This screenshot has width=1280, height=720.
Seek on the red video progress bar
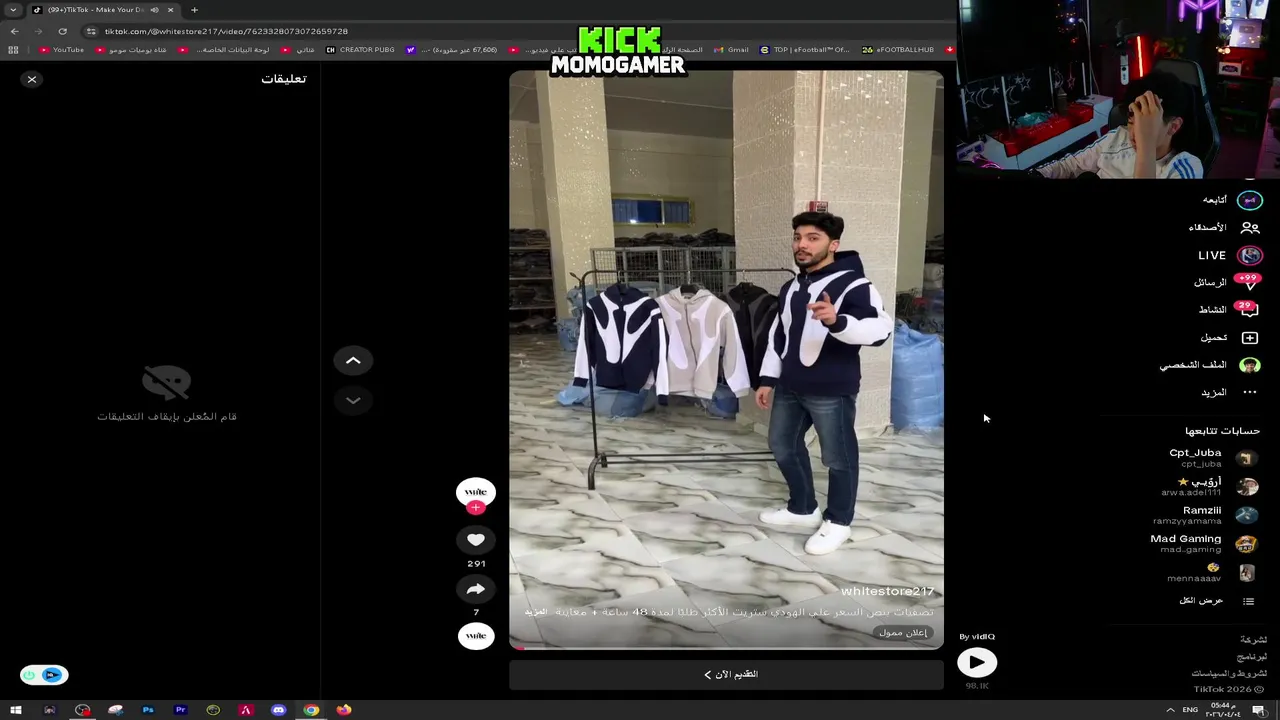pos(726,648)
